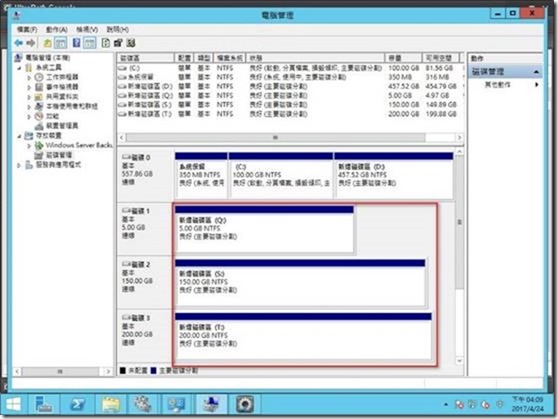
Task: Select 新增磁碟區 (T:) row in volume list
Action: click(290, 114)
